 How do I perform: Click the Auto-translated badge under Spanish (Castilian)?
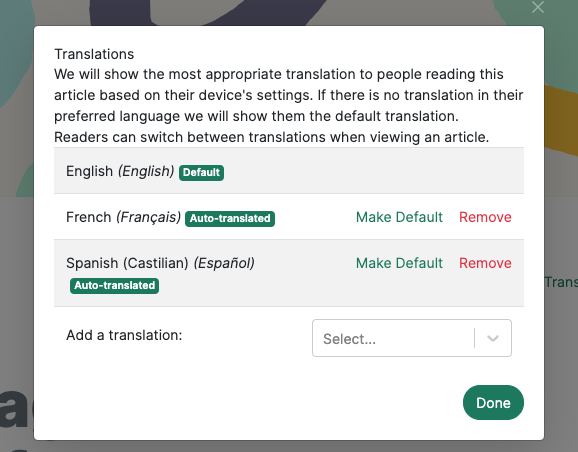tap(114, 286)
